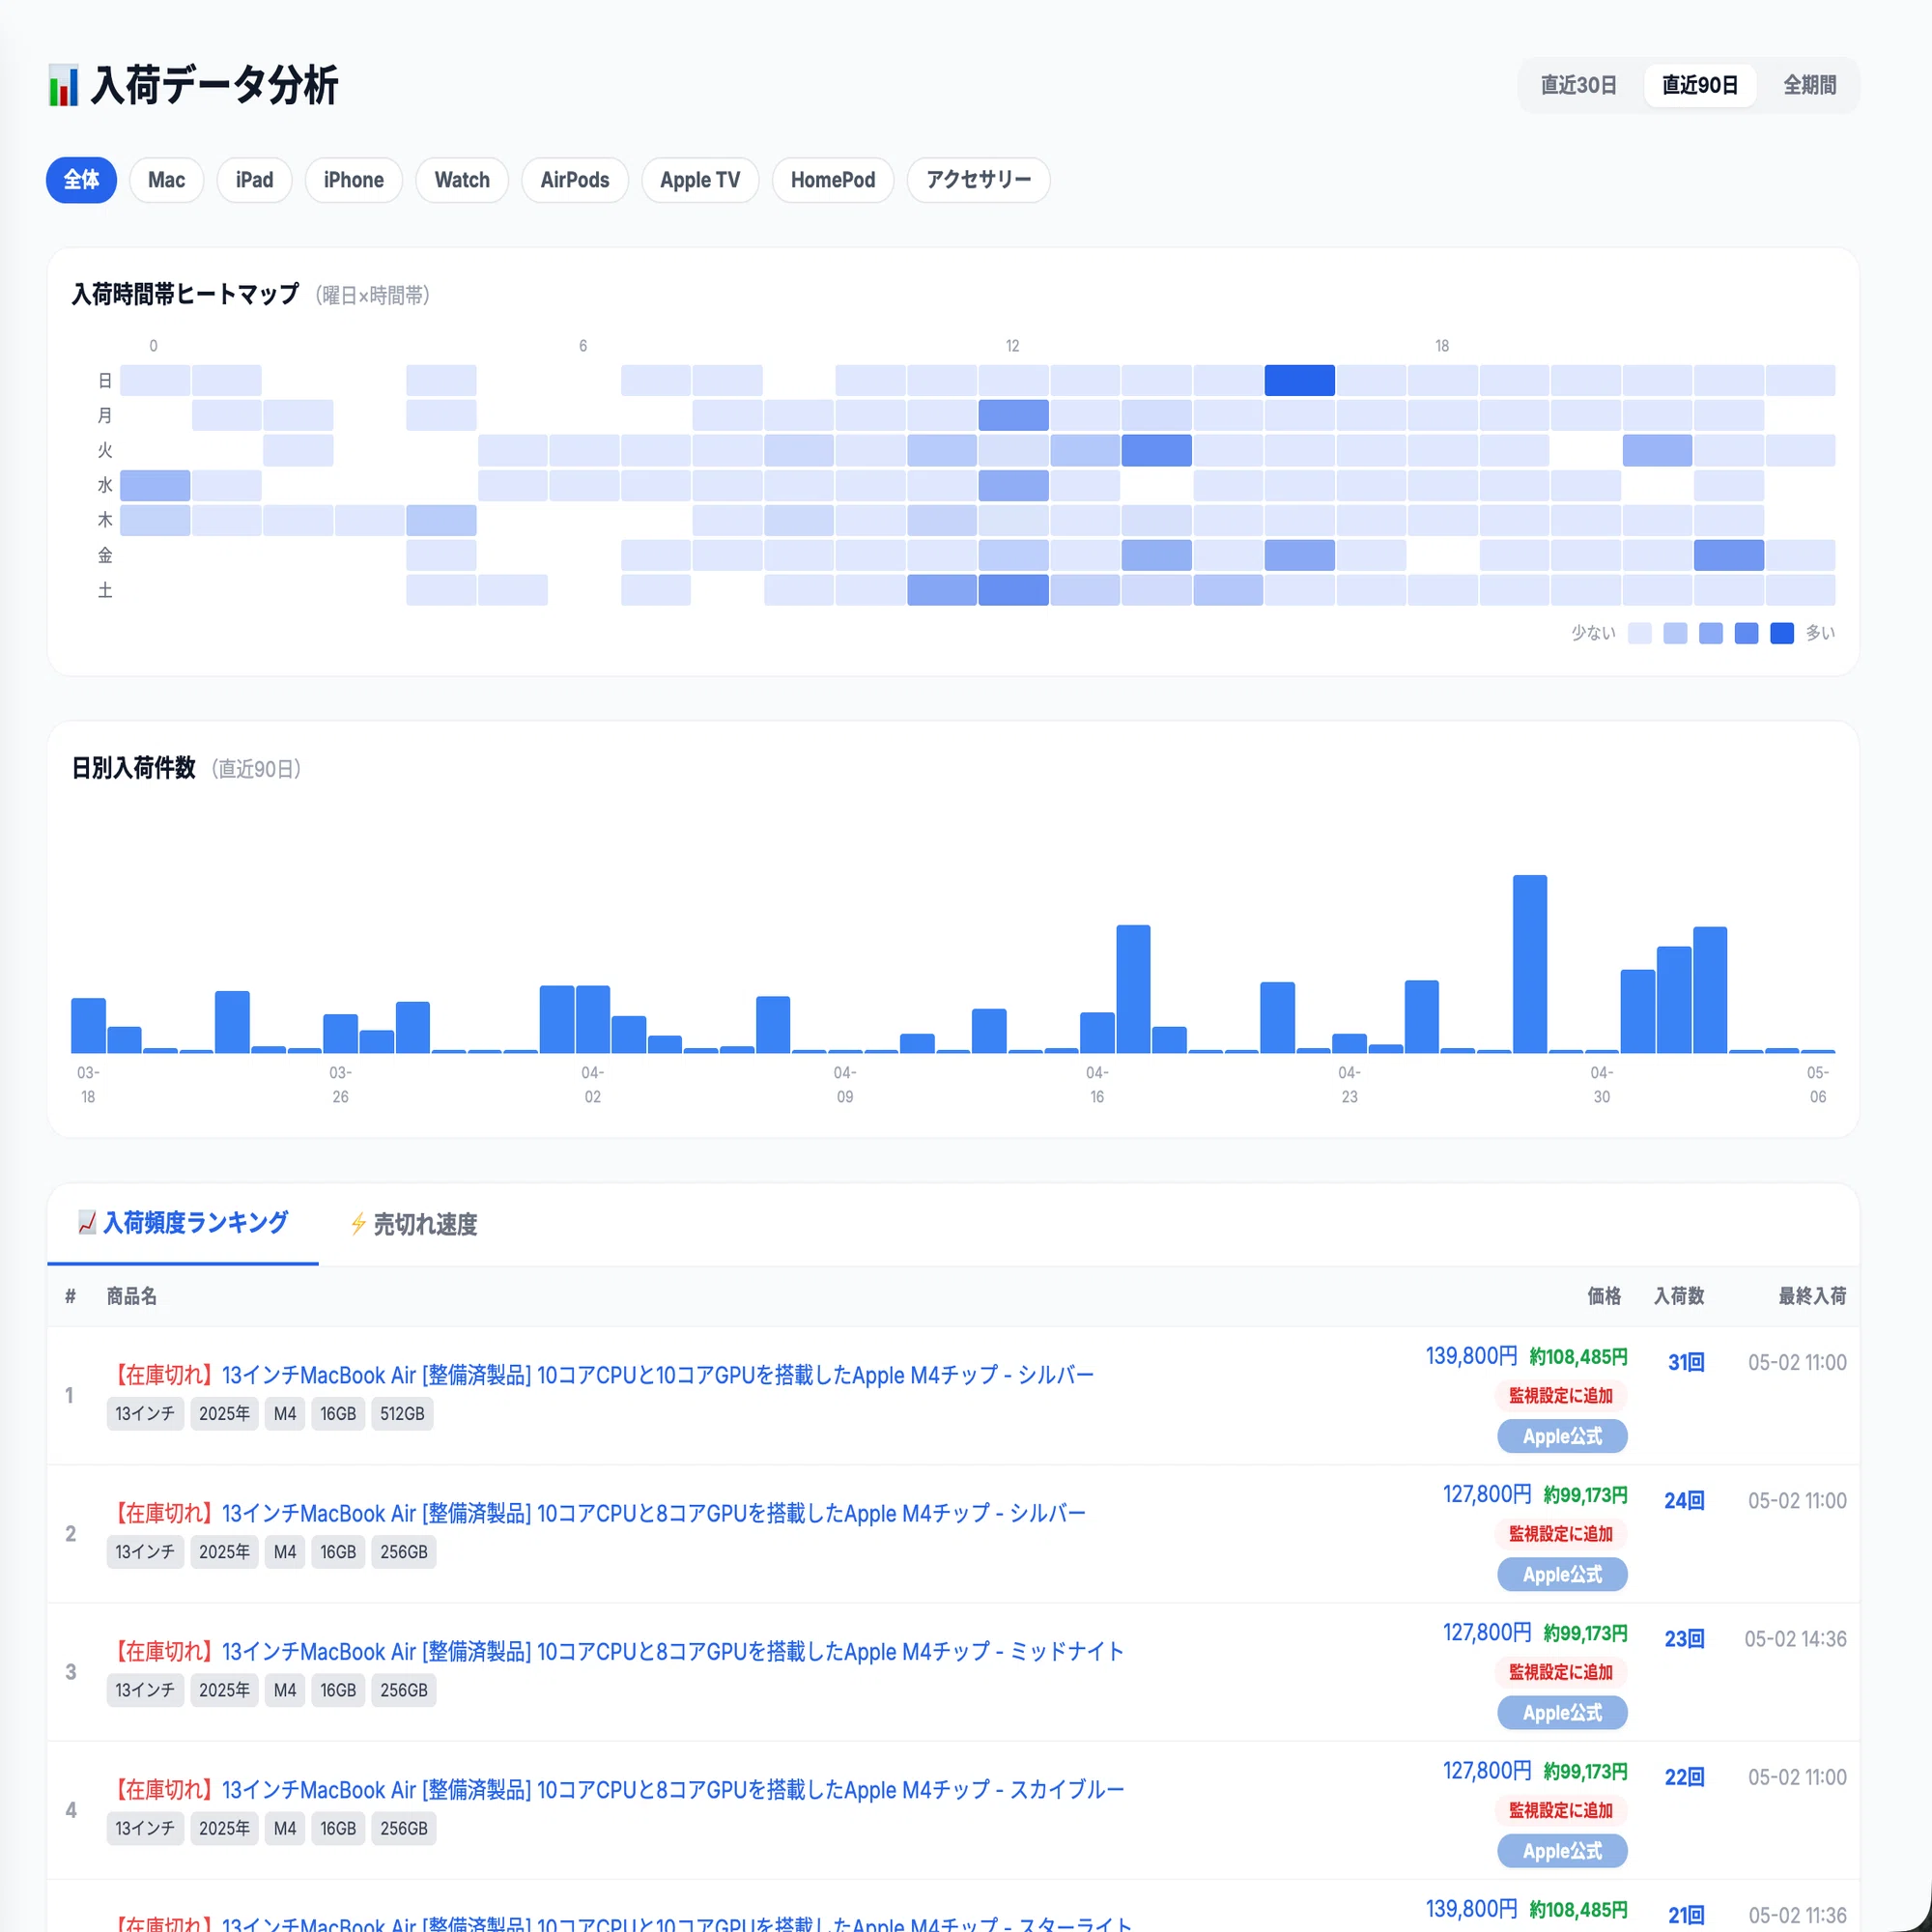Click the 05-02 14:36 last arrival time
Viewport: 1932px width, 1932px height.
coord(1795,1638)
